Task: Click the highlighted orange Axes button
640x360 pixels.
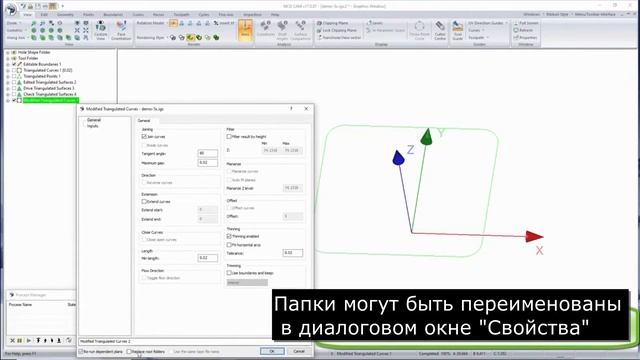Action: pyautogui.click(x=245, y=29)
